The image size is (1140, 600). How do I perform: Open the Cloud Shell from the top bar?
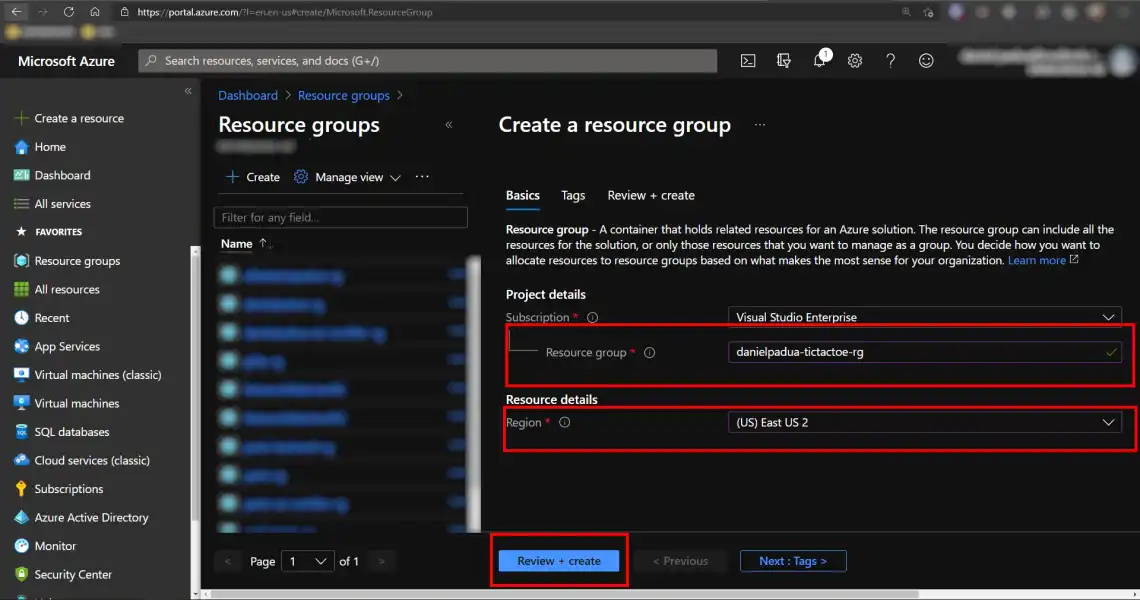(x=748, y=60)
